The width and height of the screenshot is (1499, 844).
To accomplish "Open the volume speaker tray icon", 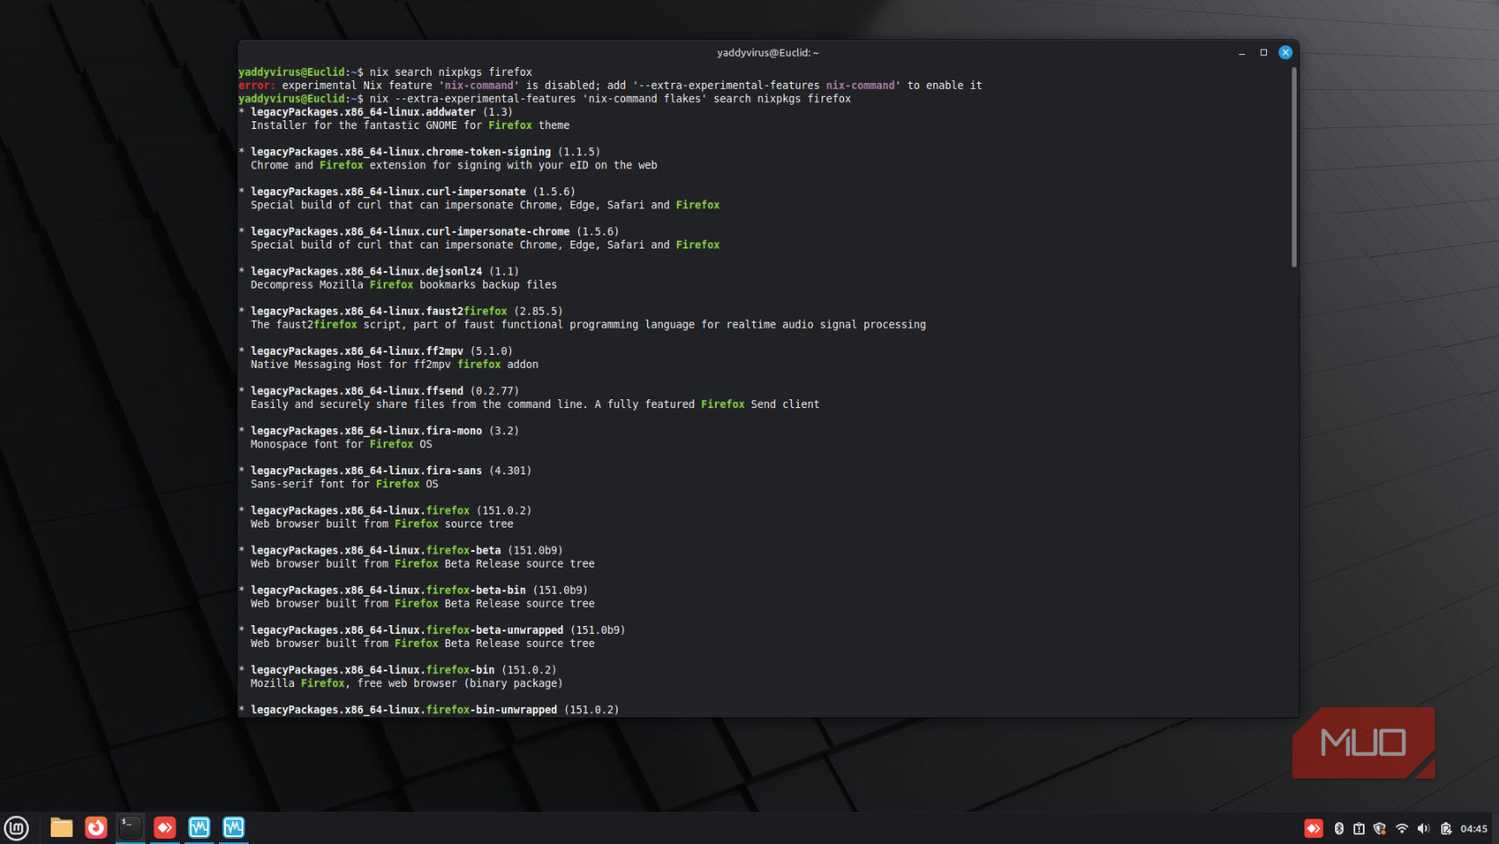I will coord(1423,828).
